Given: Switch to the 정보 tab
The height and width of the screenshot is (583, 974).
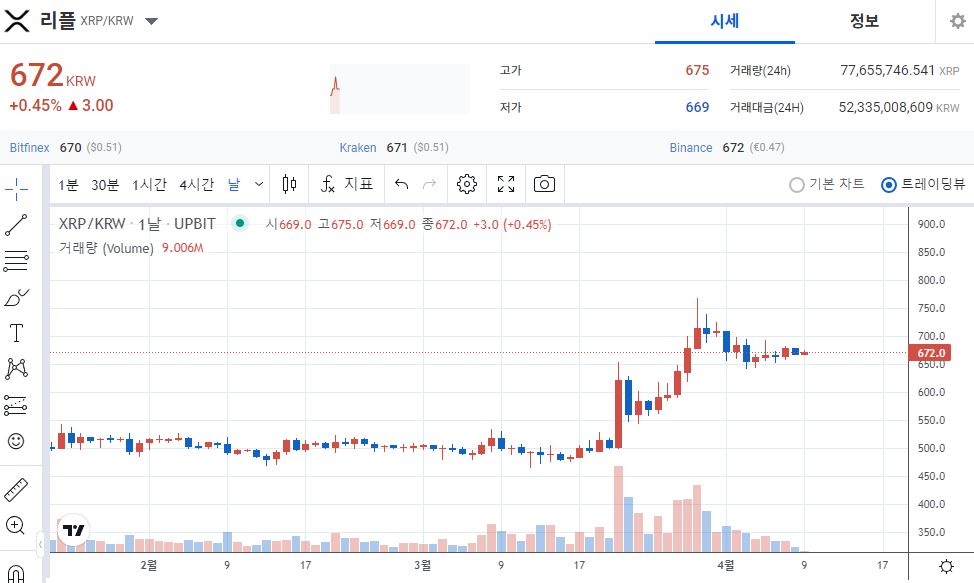Looking at the screenshot, I should [x=864, y=21].
